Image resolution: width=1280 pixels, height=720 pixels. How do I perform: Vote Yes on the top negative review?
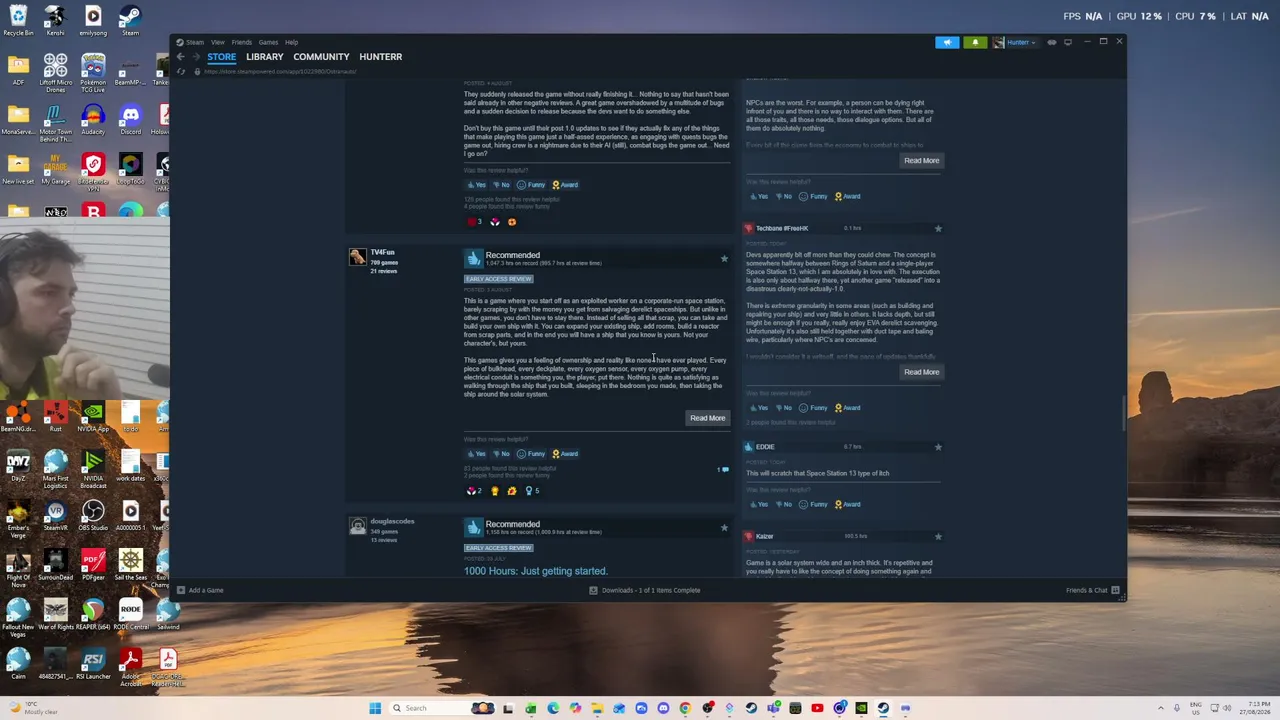(x=476, y=185)
